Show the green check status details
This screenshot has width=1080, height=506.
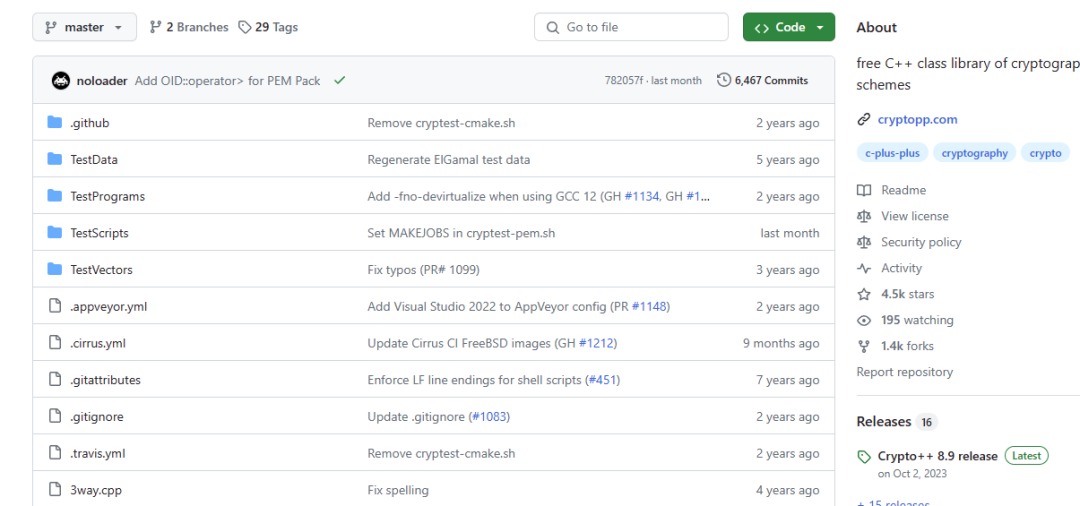pyautogui.click(x=339, y=81)
